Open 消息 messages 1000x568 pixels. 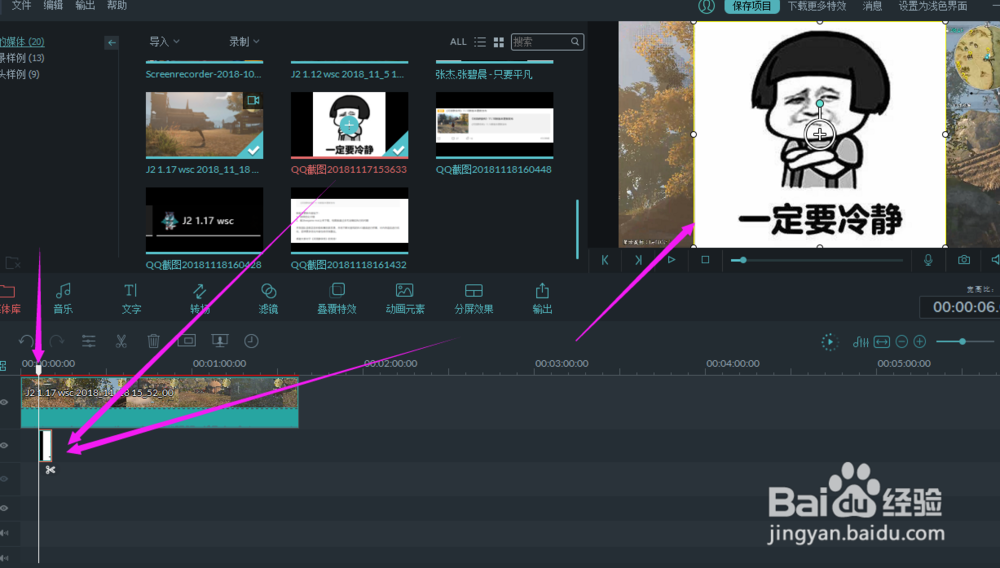point(872,6)
